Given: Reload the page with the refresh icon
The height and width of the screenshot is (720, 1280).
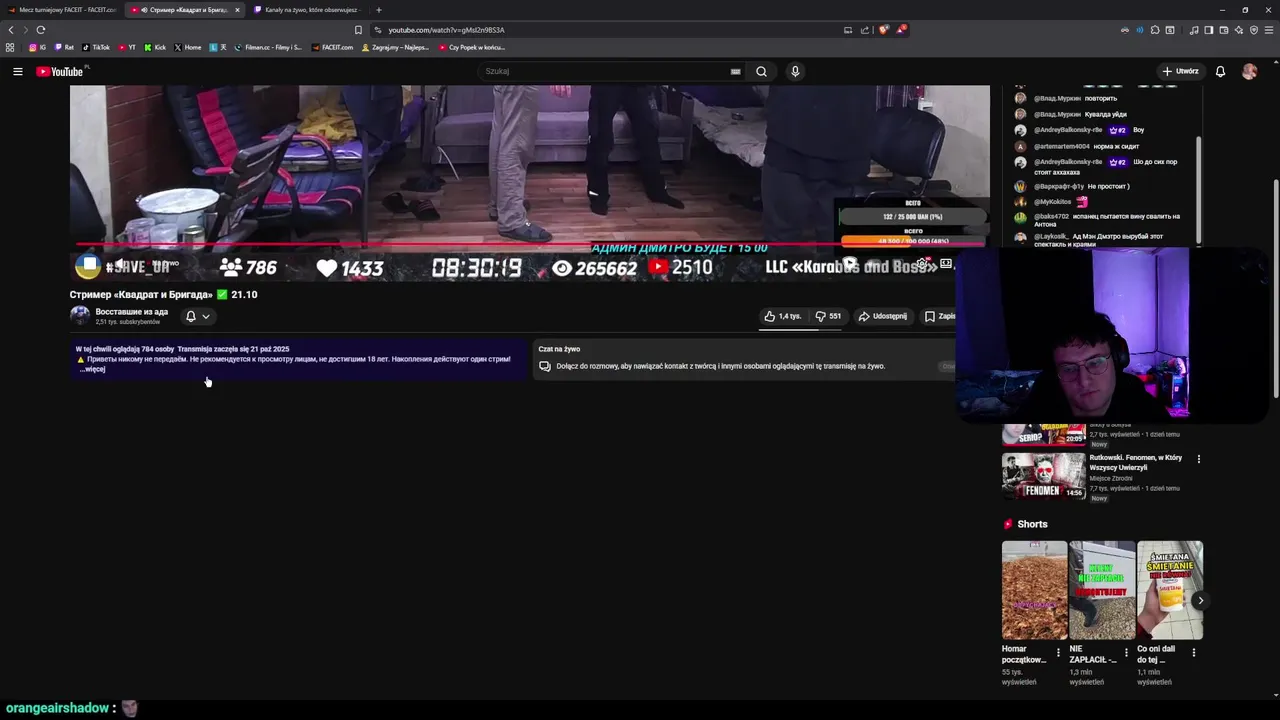Looking at the screenshot, I should click(41, 30).
